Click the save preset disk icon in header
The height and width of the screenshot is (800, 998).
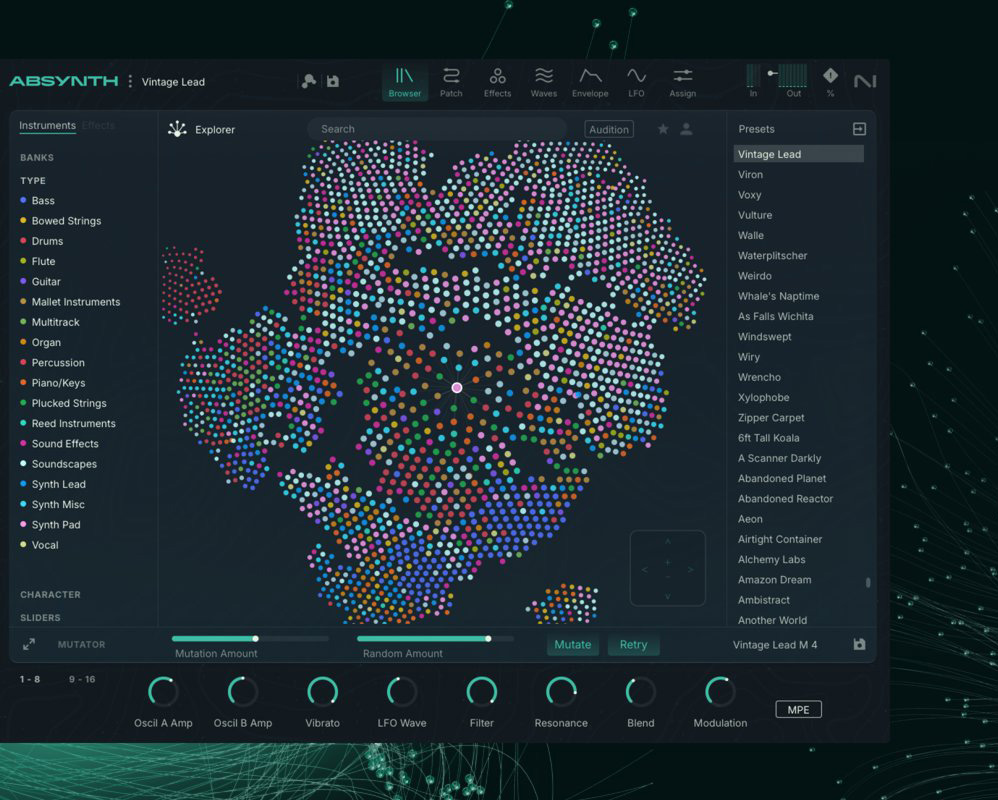[333, 81]
